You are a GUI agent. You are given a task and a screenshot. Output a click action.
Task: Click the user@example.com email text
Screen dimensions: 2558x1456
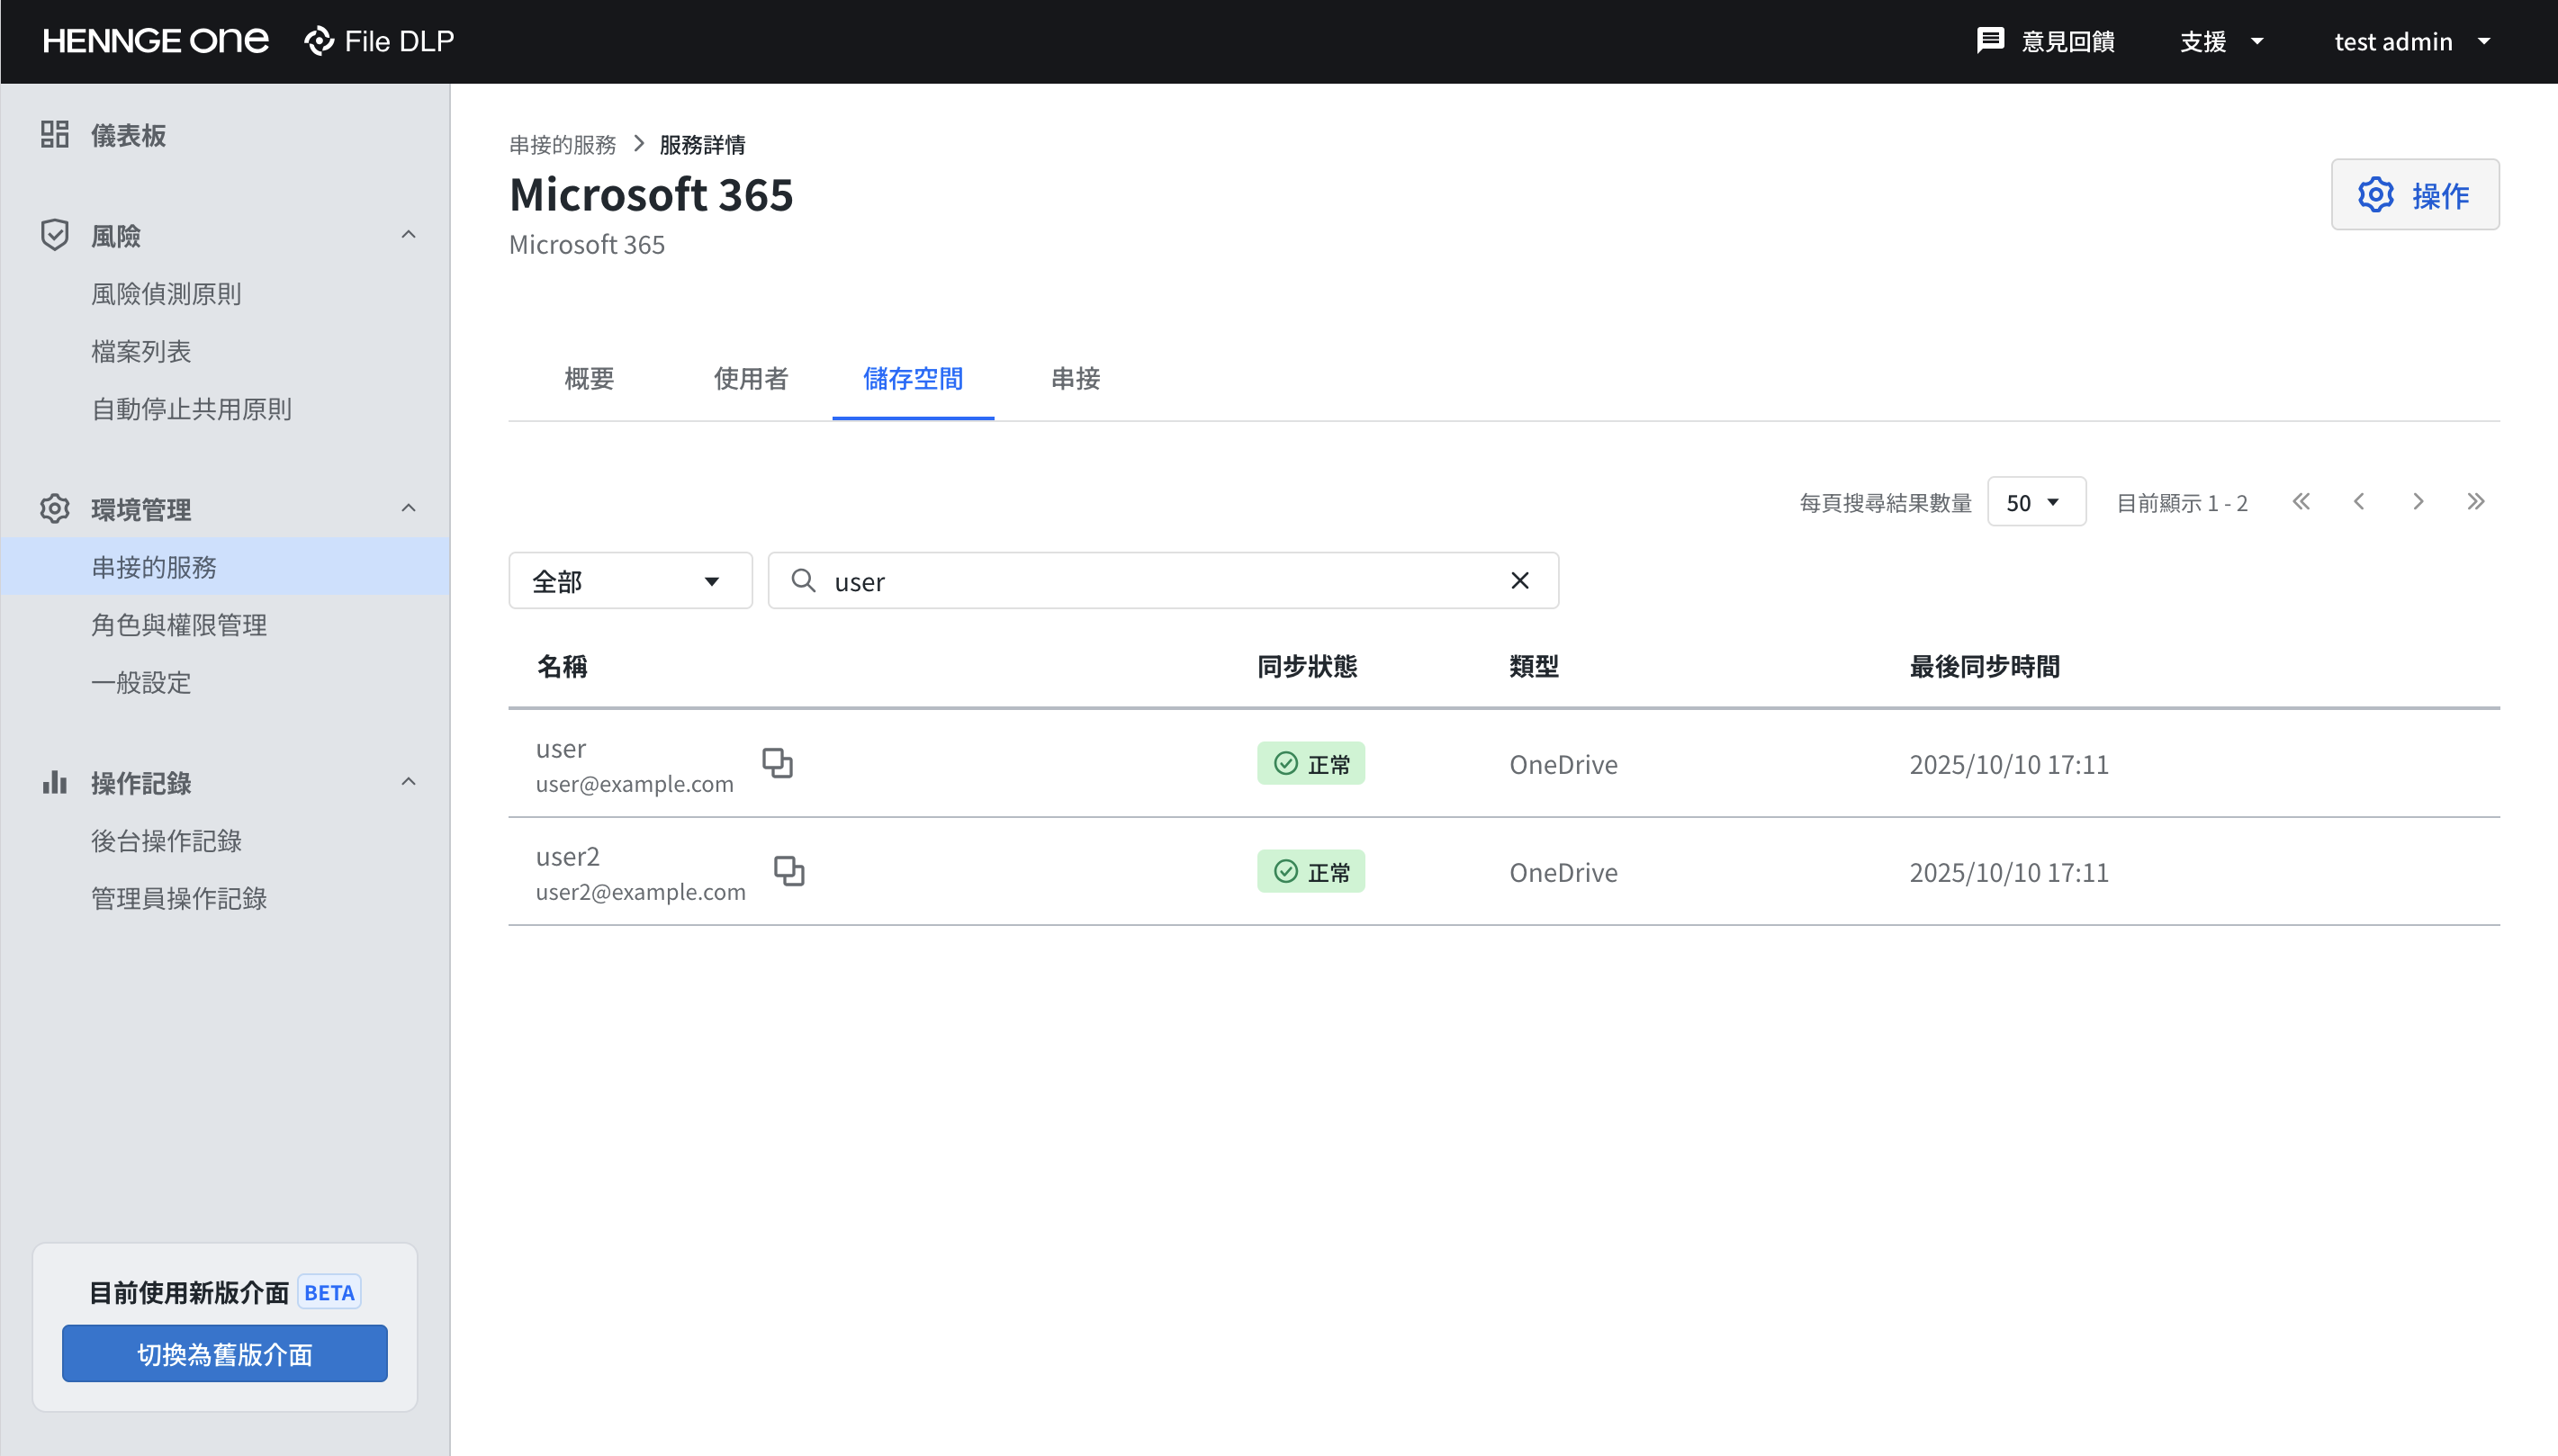point(635,785)
